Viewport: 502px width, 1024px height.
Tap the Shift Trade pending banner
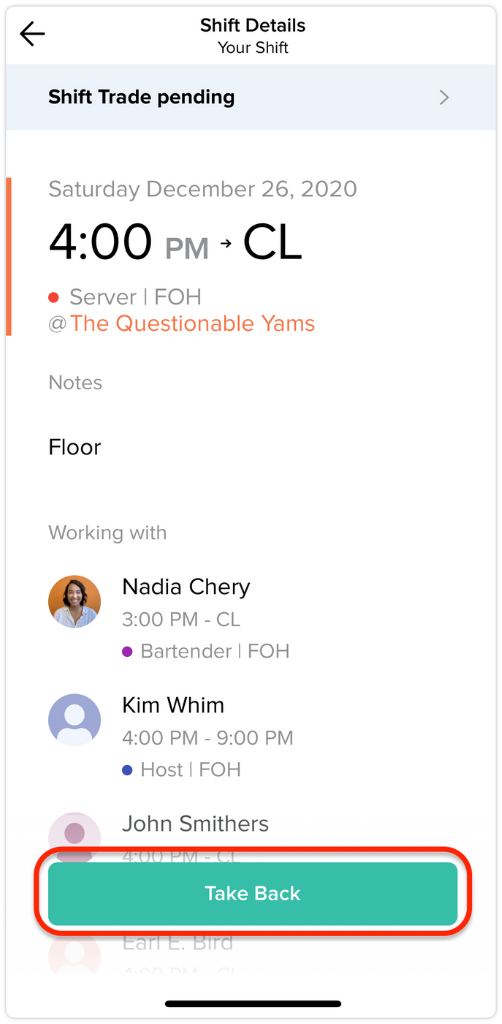click(251, 97)
